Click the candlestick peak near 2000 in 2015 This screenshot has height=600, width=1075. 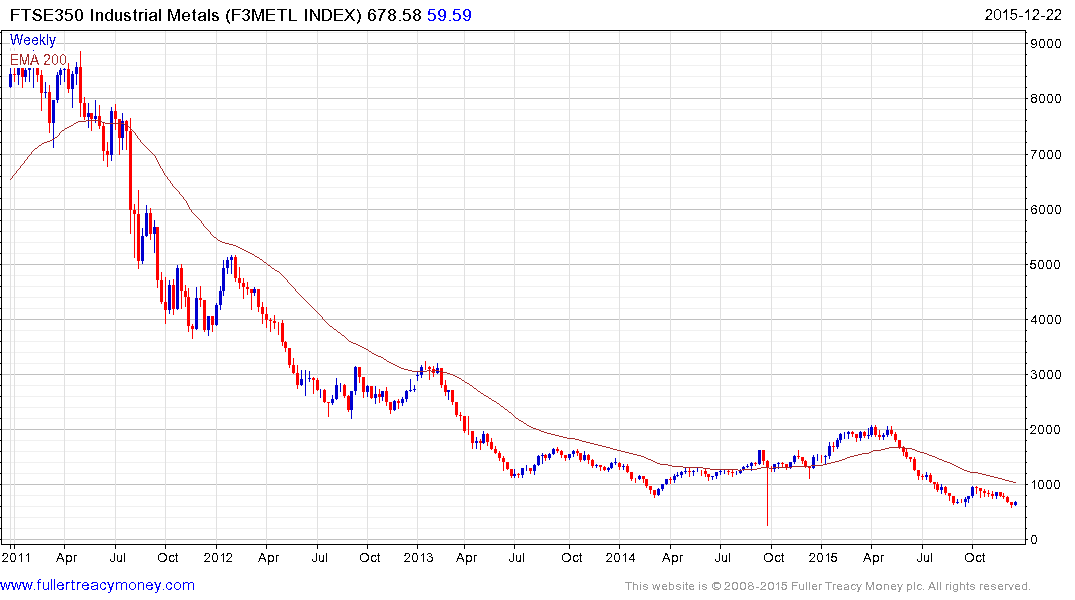(873, 431)
